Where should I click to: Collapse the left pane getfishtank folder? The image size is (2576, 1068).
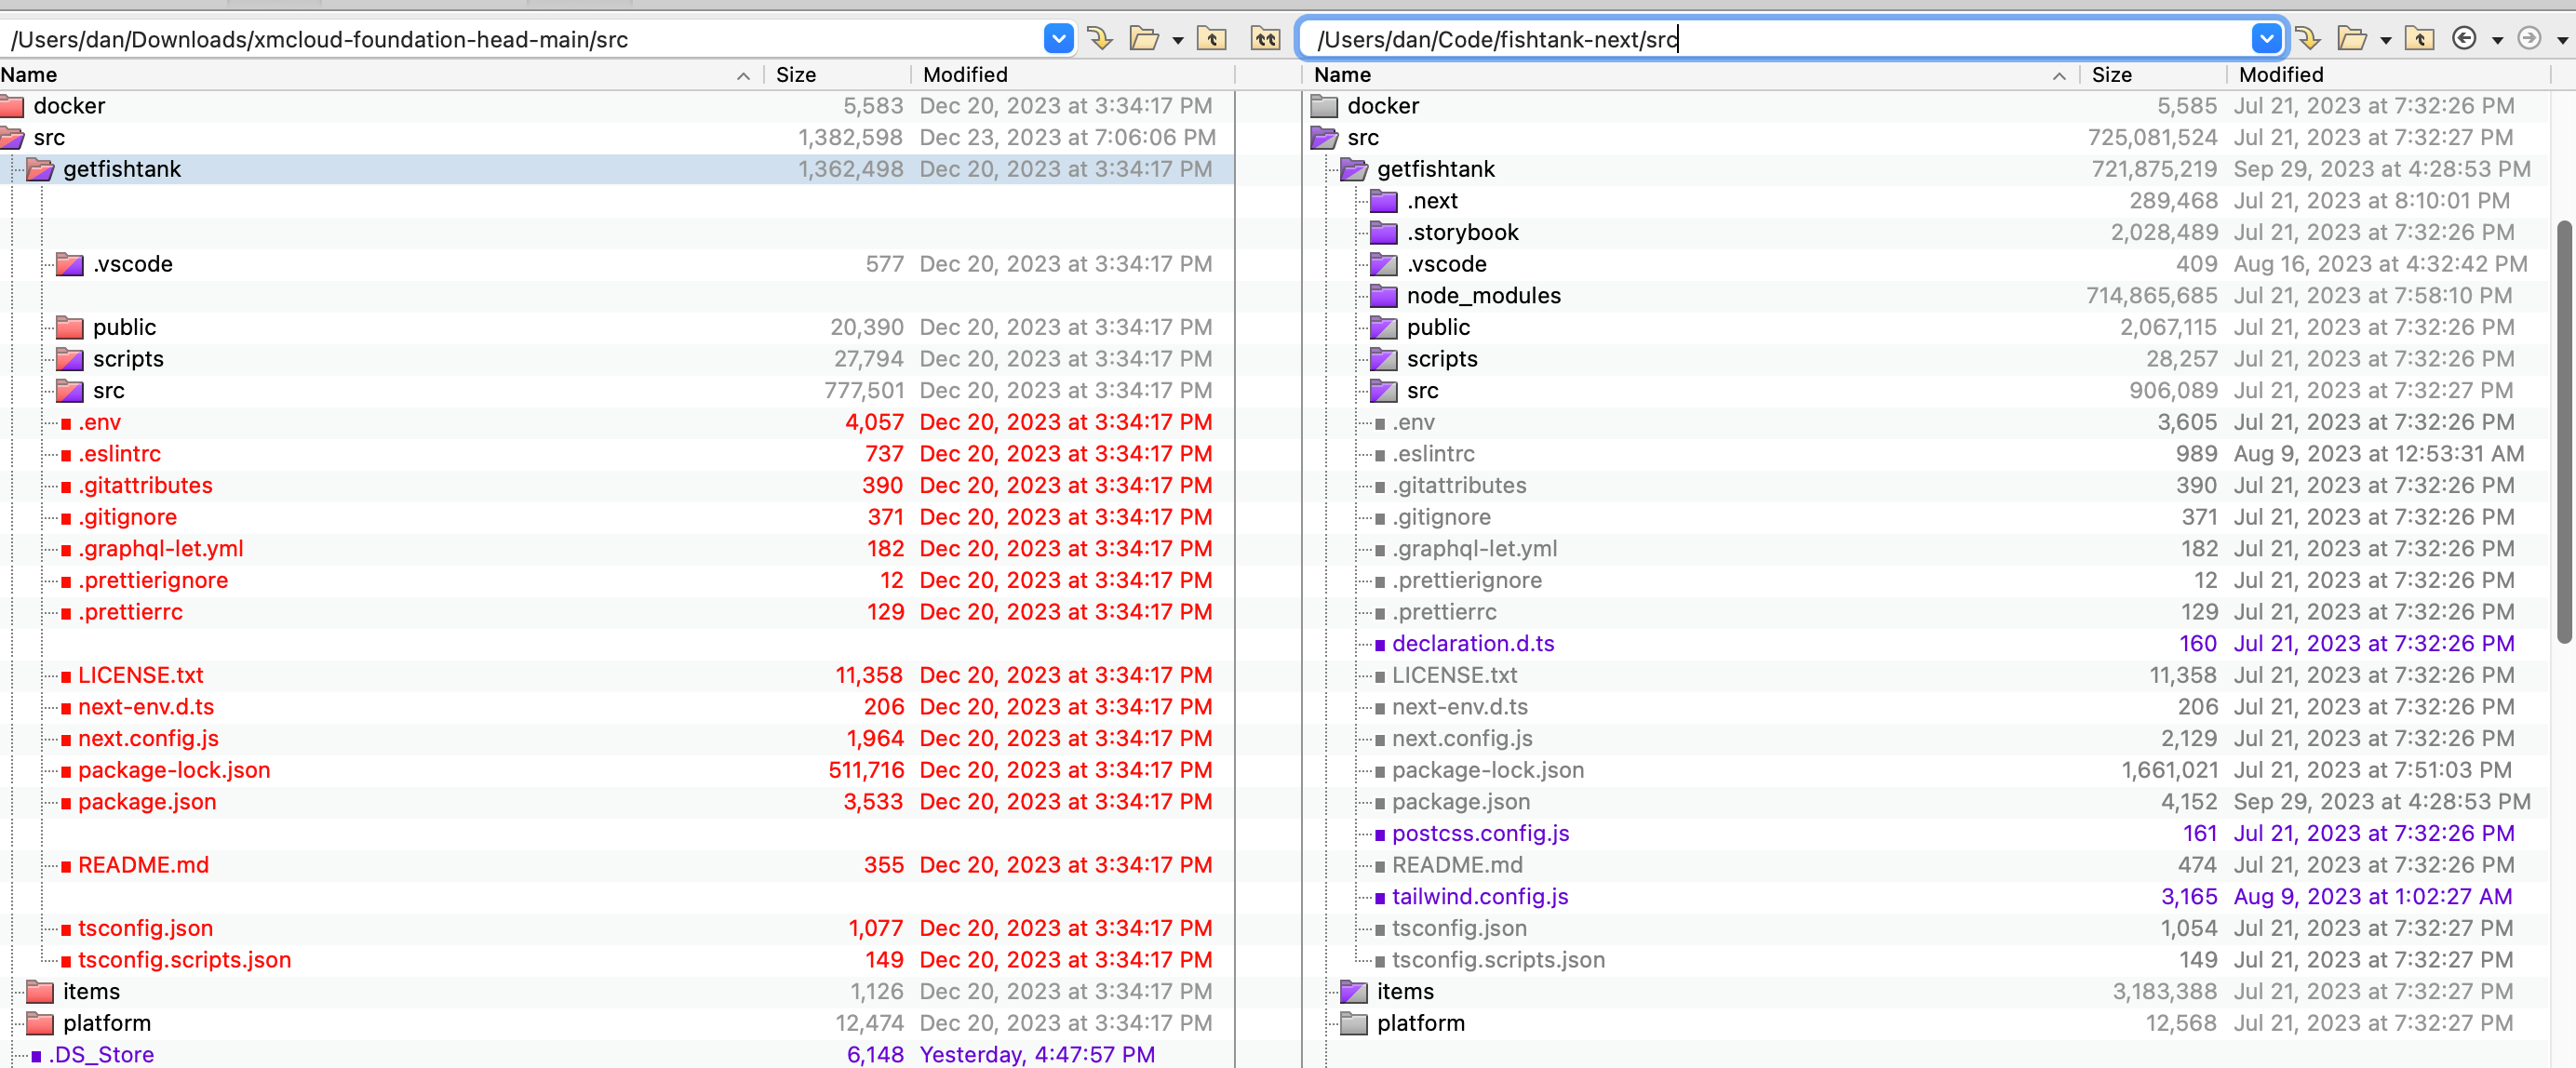click(40, 170)
